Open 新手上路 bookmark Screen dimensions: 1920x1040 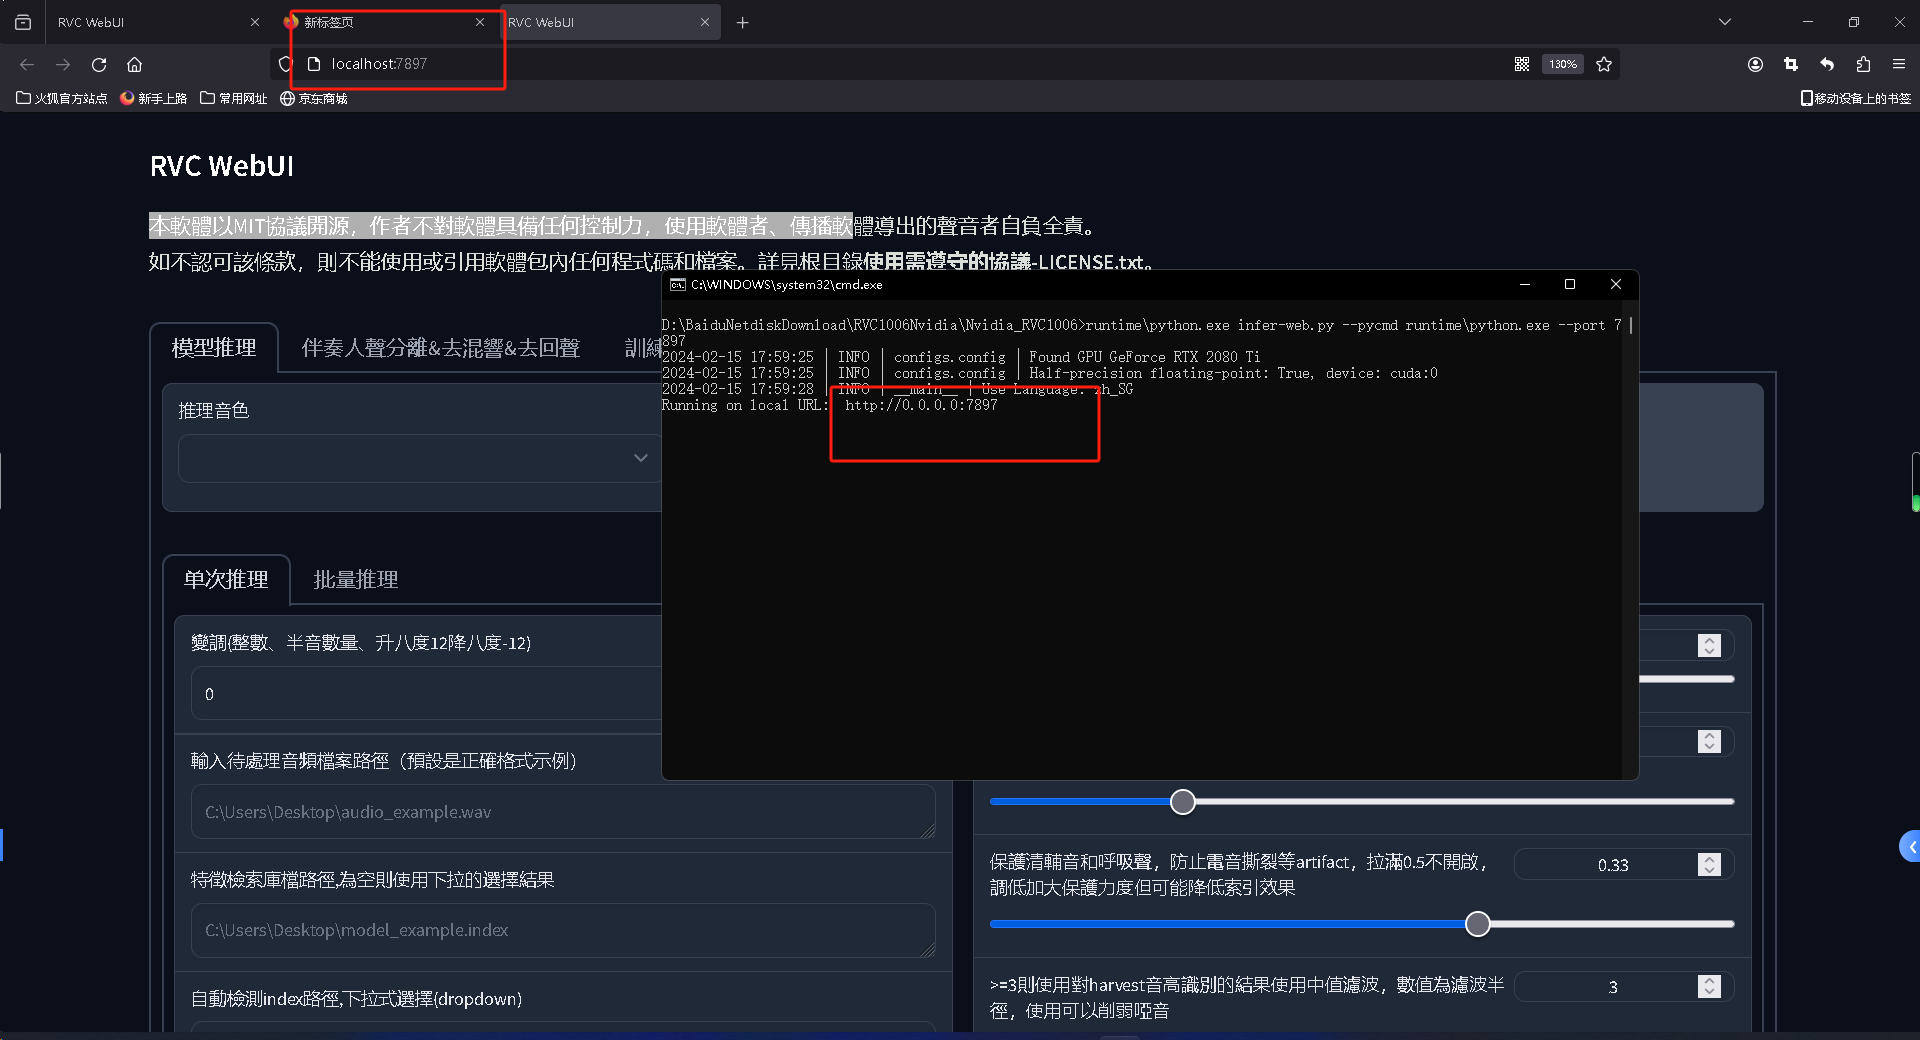point(154,98)
